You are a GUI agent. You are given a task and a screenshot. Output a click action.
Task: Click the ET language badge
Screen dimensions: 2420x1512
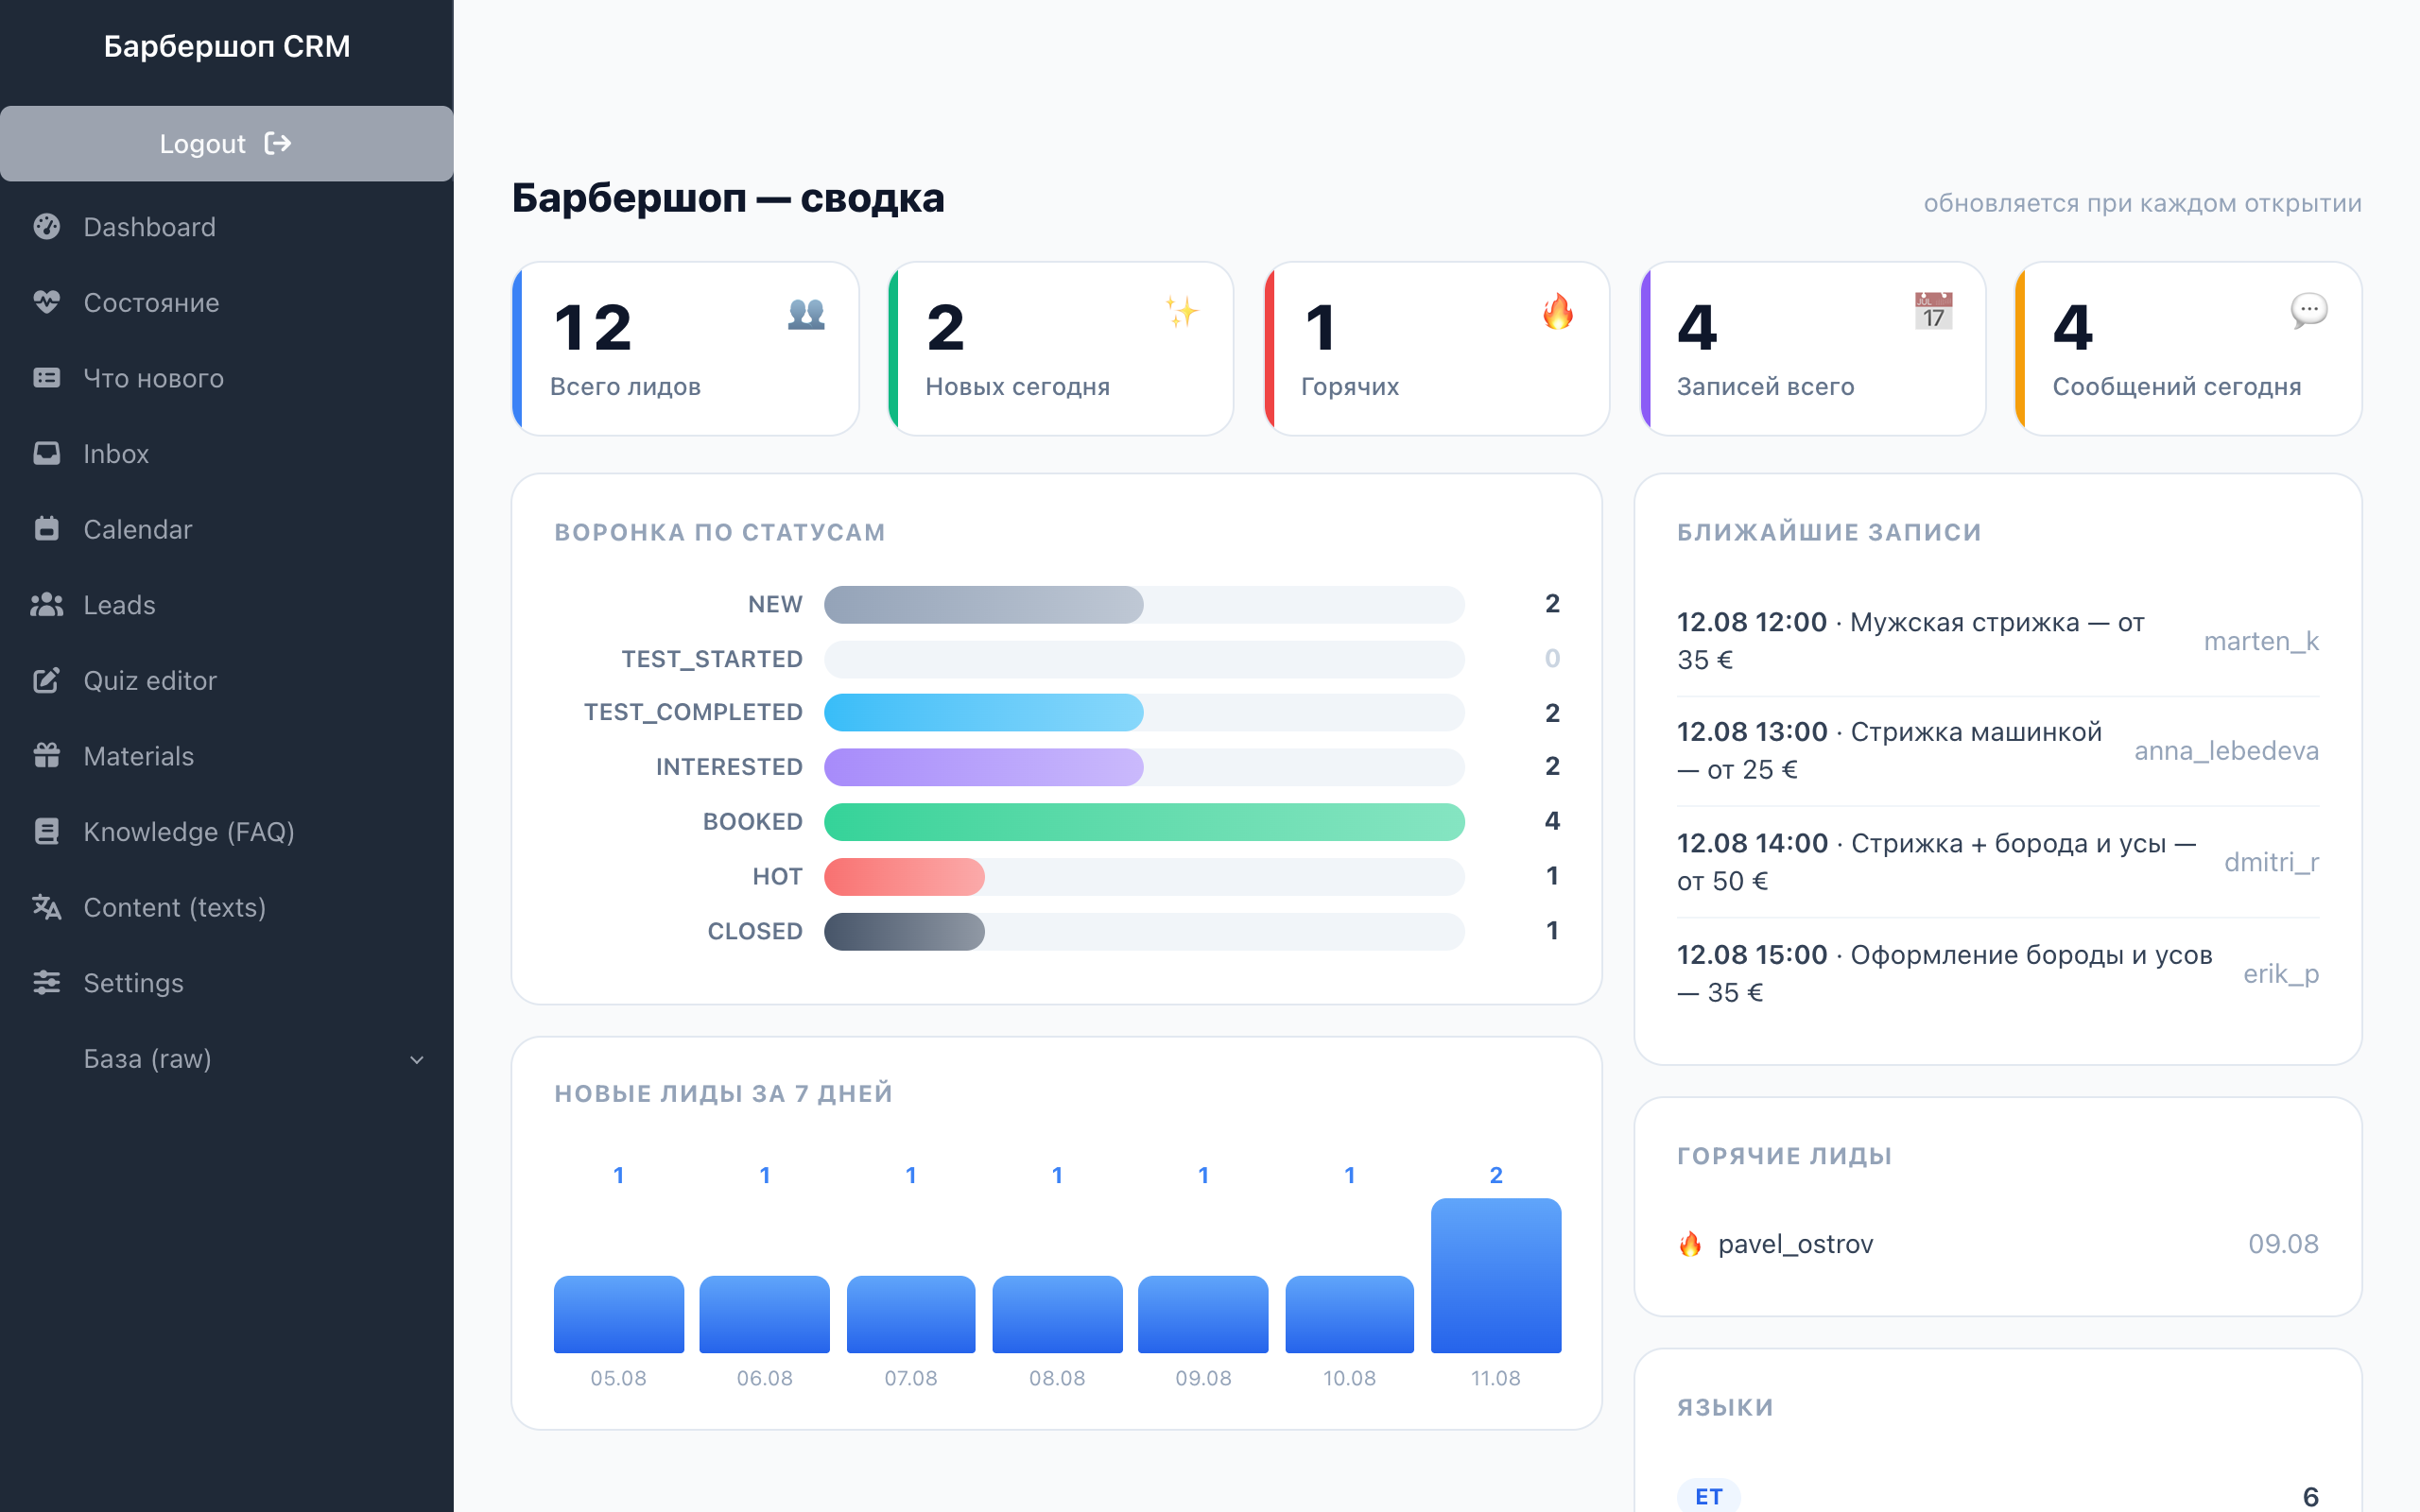[1708, 1496]
